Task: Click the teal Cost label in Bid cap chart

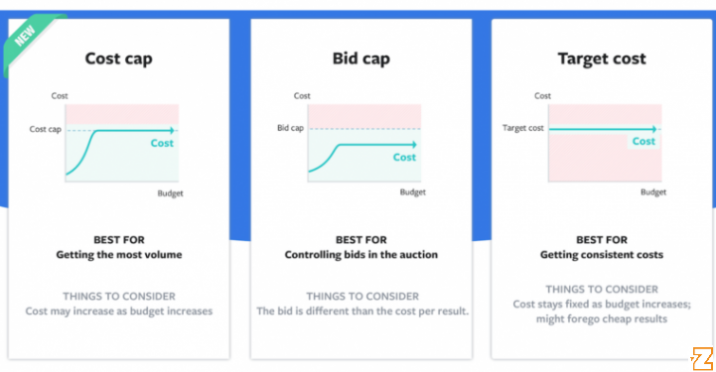Action: point(405,157)
